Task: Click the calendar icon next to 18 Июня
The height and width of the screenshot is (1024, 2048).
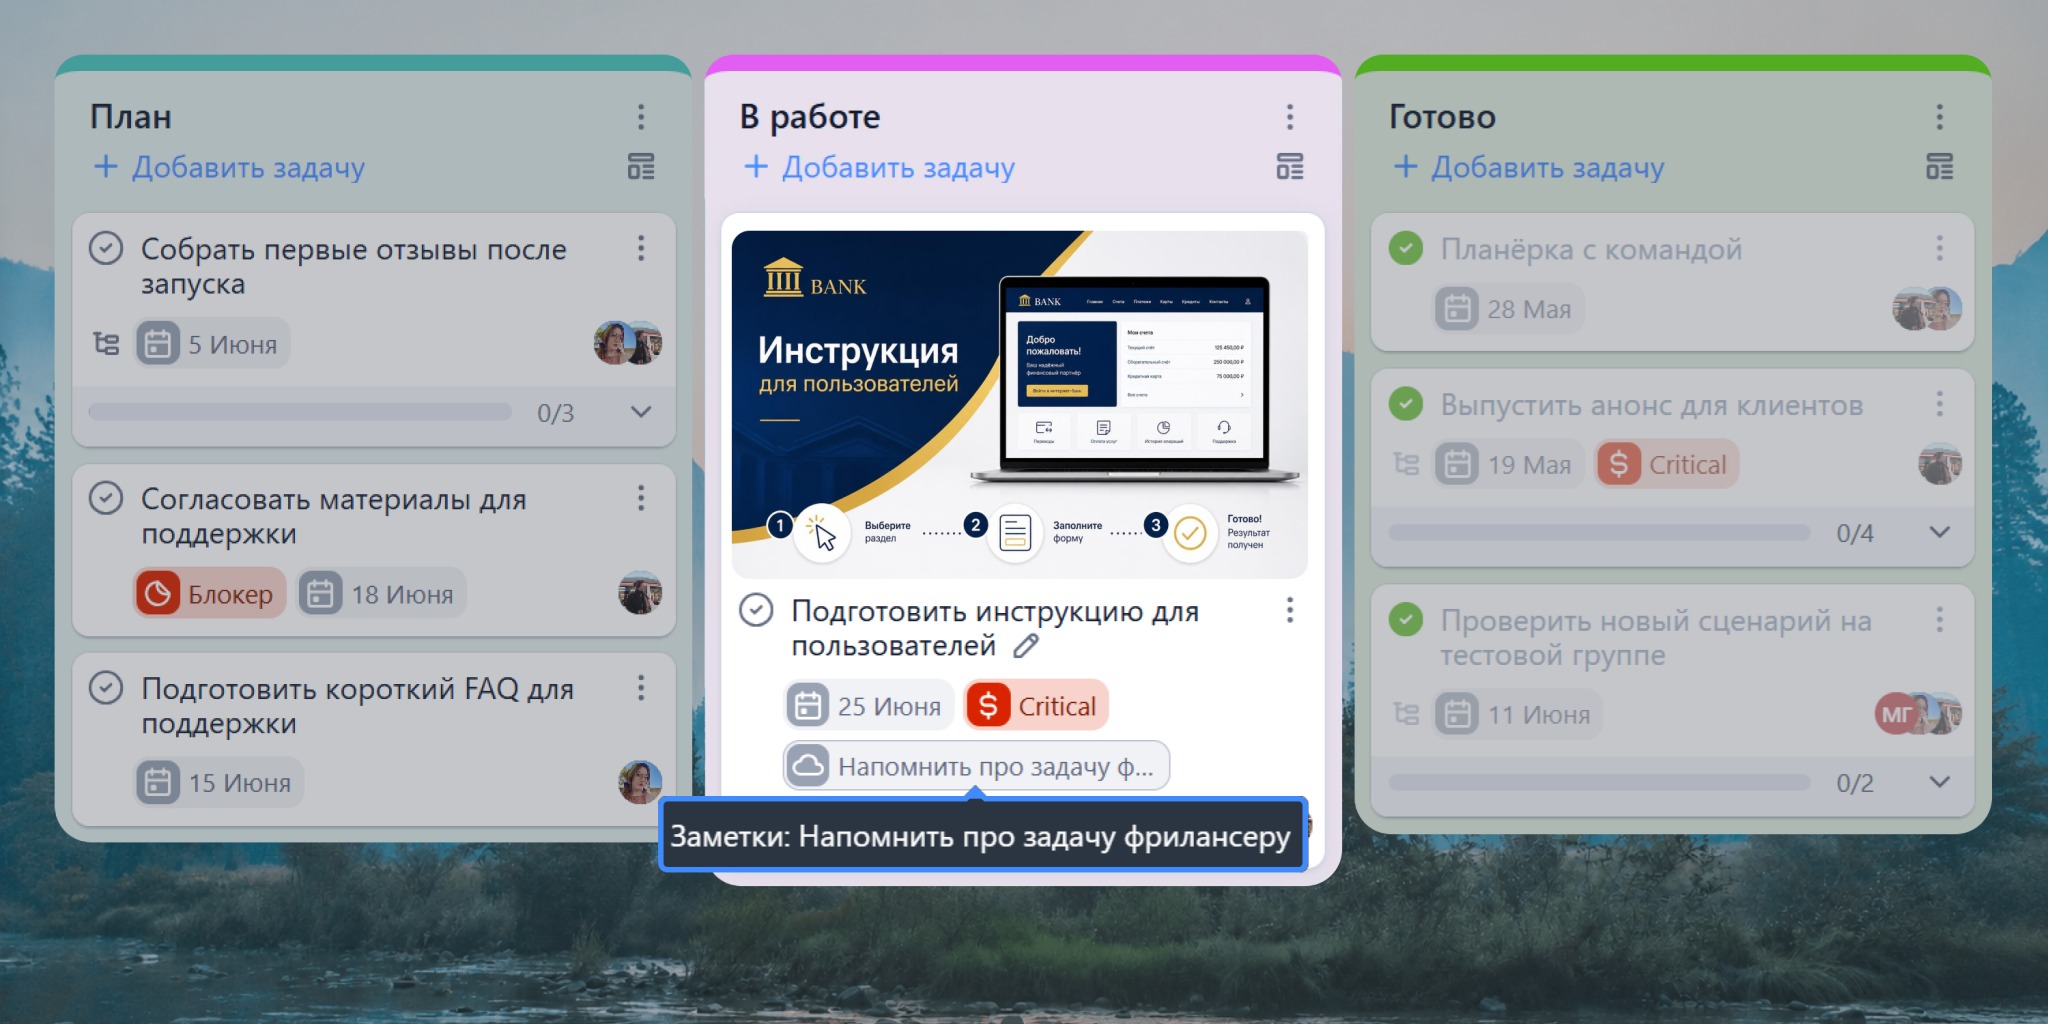Action: [320, 594]
